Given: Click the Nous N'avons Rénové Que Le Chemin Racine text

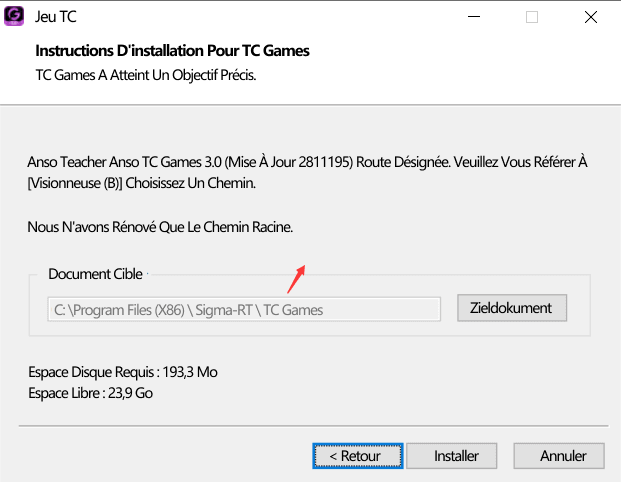Looking at the screenshot, I should click(x=160, y=227).
